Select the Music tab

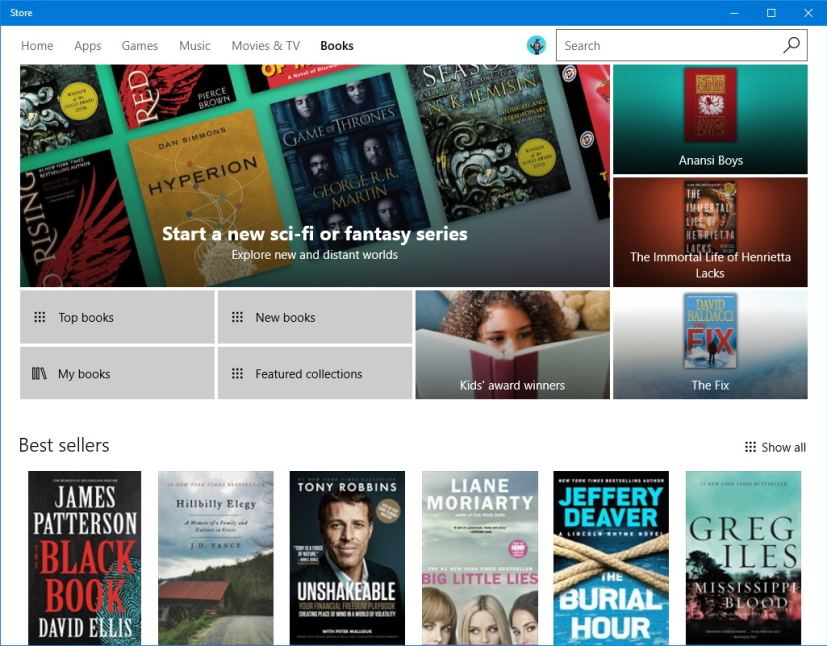tap(195, 46)
